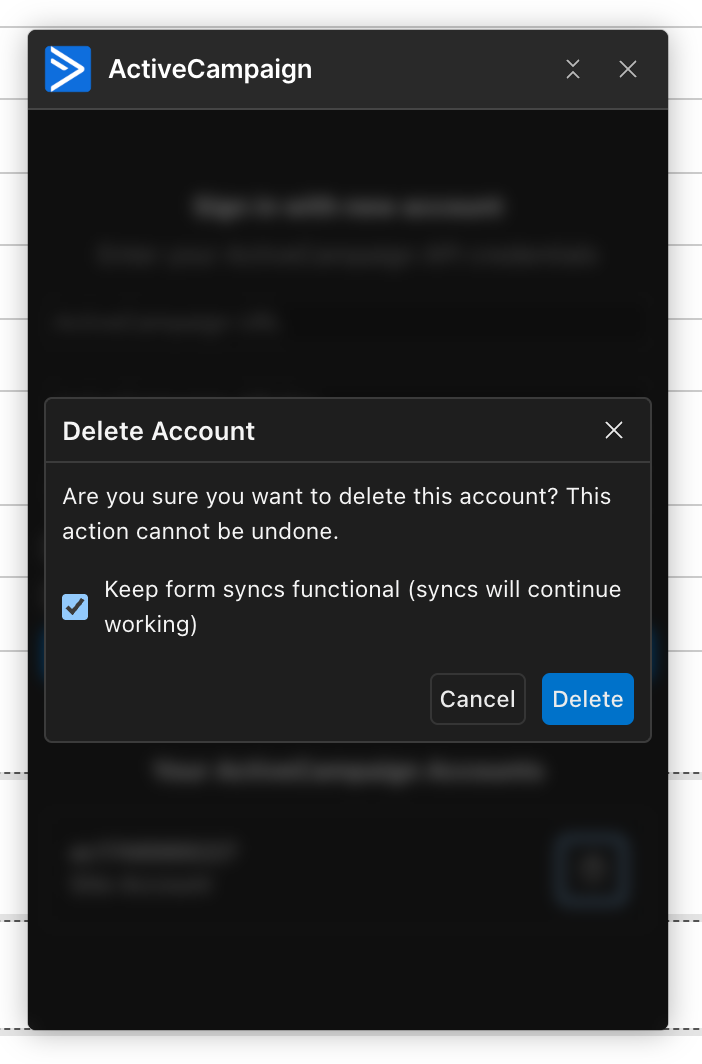This screenshot has width=702, height=1064.
Task: Click the Cancel button
Action: click(477, 699)
